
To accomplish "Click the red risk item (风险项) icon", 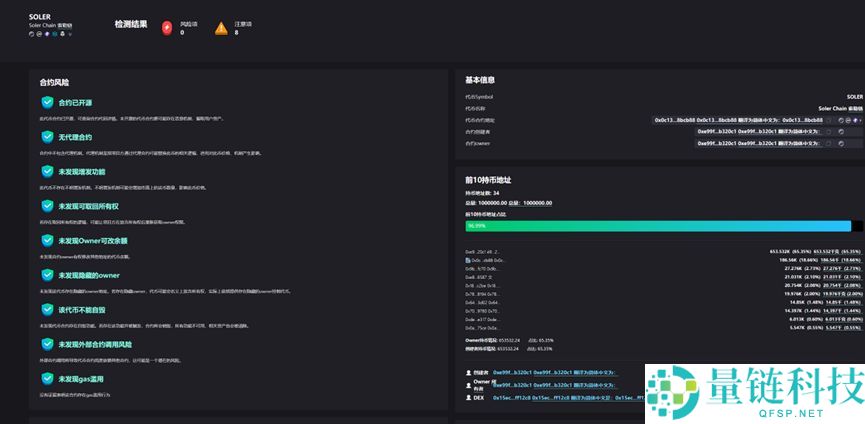I will tap(167, 28).
